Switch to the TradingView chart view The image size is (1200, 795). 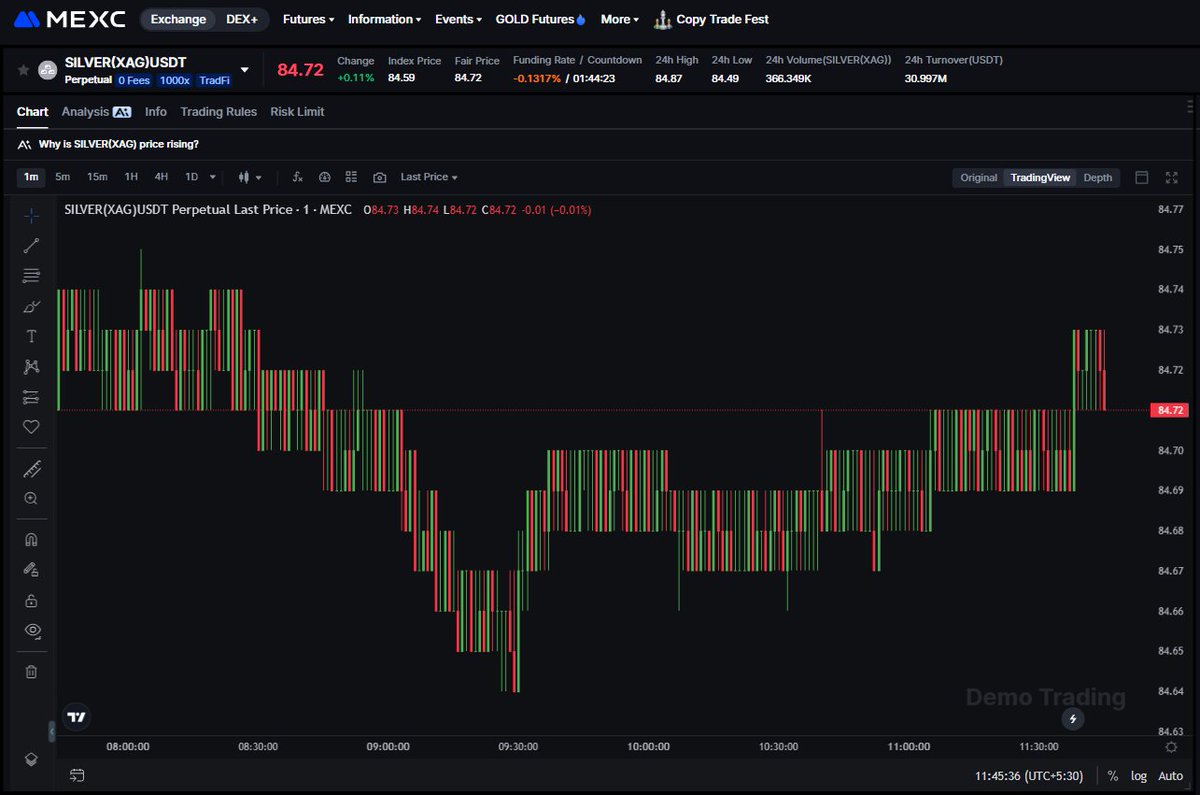tap(1040, 177)
